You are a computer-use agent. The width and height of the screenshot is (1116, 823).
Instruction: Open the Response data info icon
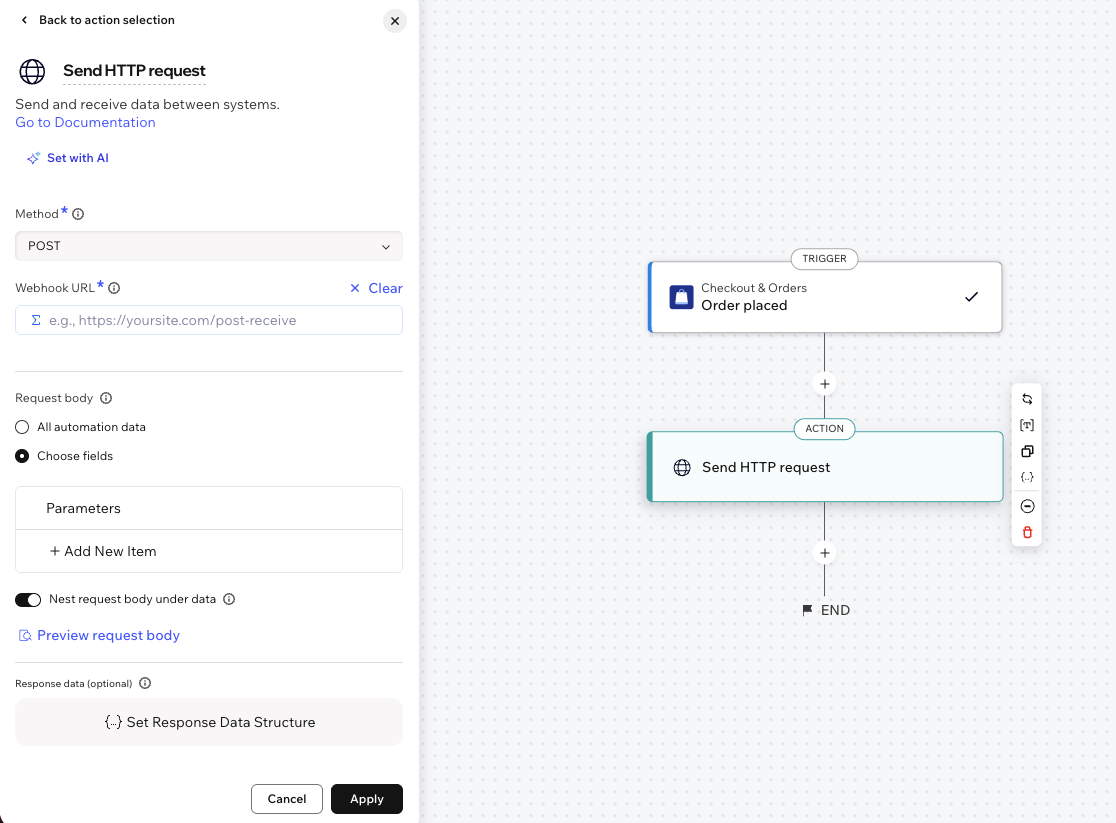coord(145,683)
